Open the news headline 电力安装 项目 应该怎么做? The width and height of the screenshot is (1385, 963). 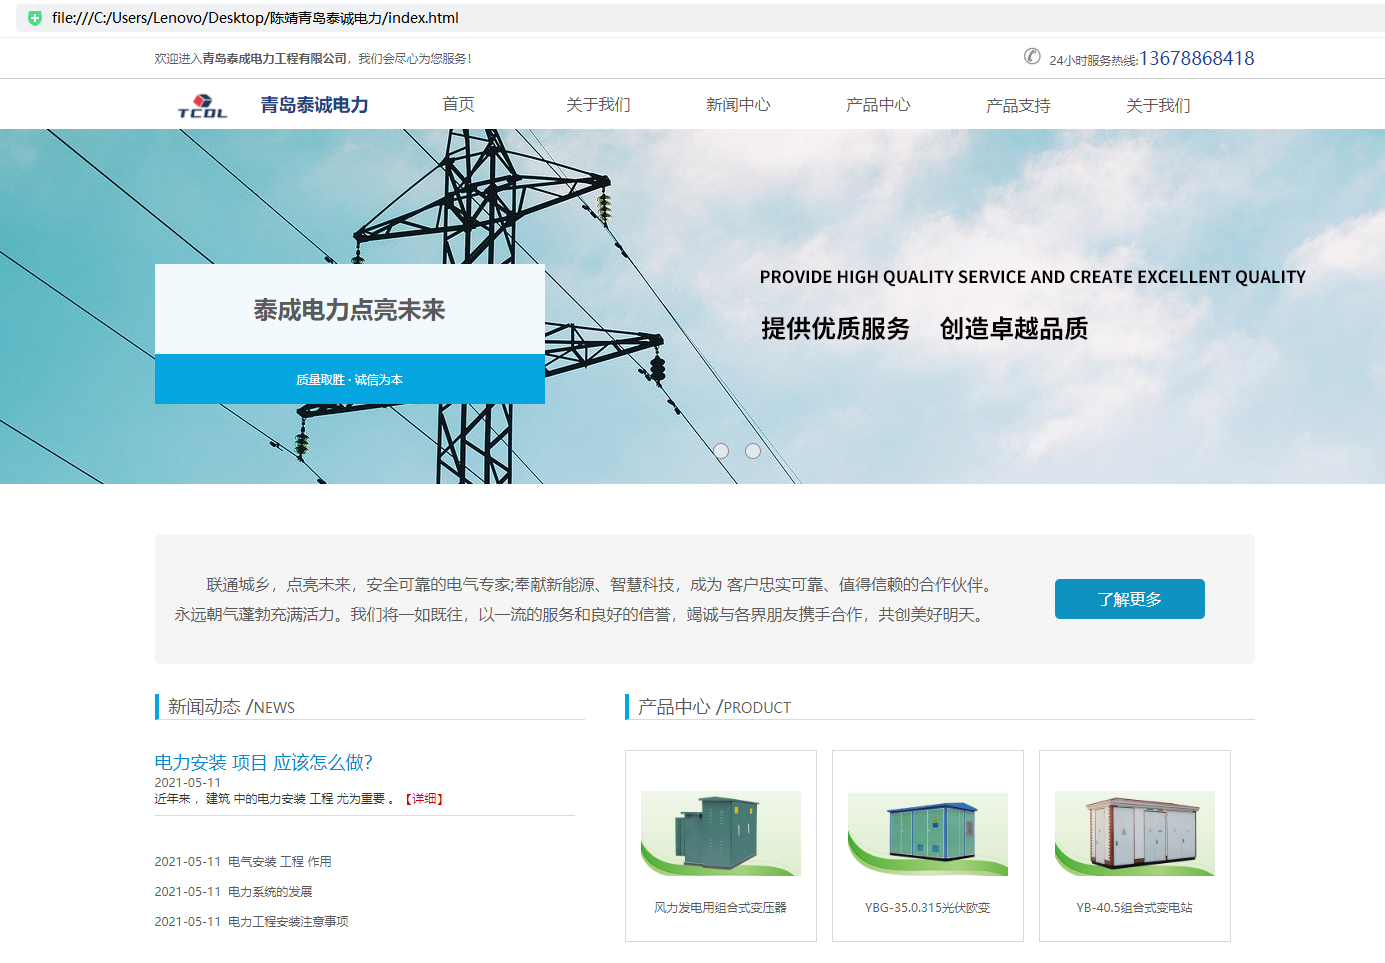(264, 763)
